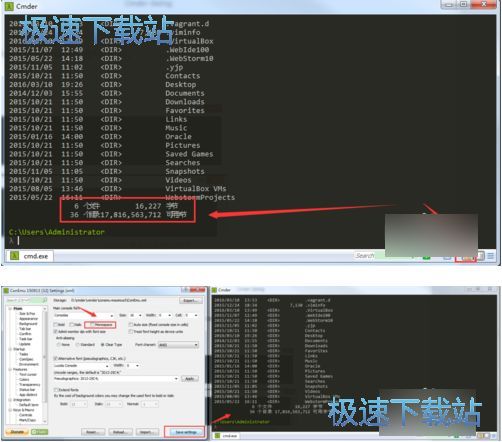This screenshot has height=442, width=502.
Task: Collapse the Features tree node
Action: tap(10, 369)
